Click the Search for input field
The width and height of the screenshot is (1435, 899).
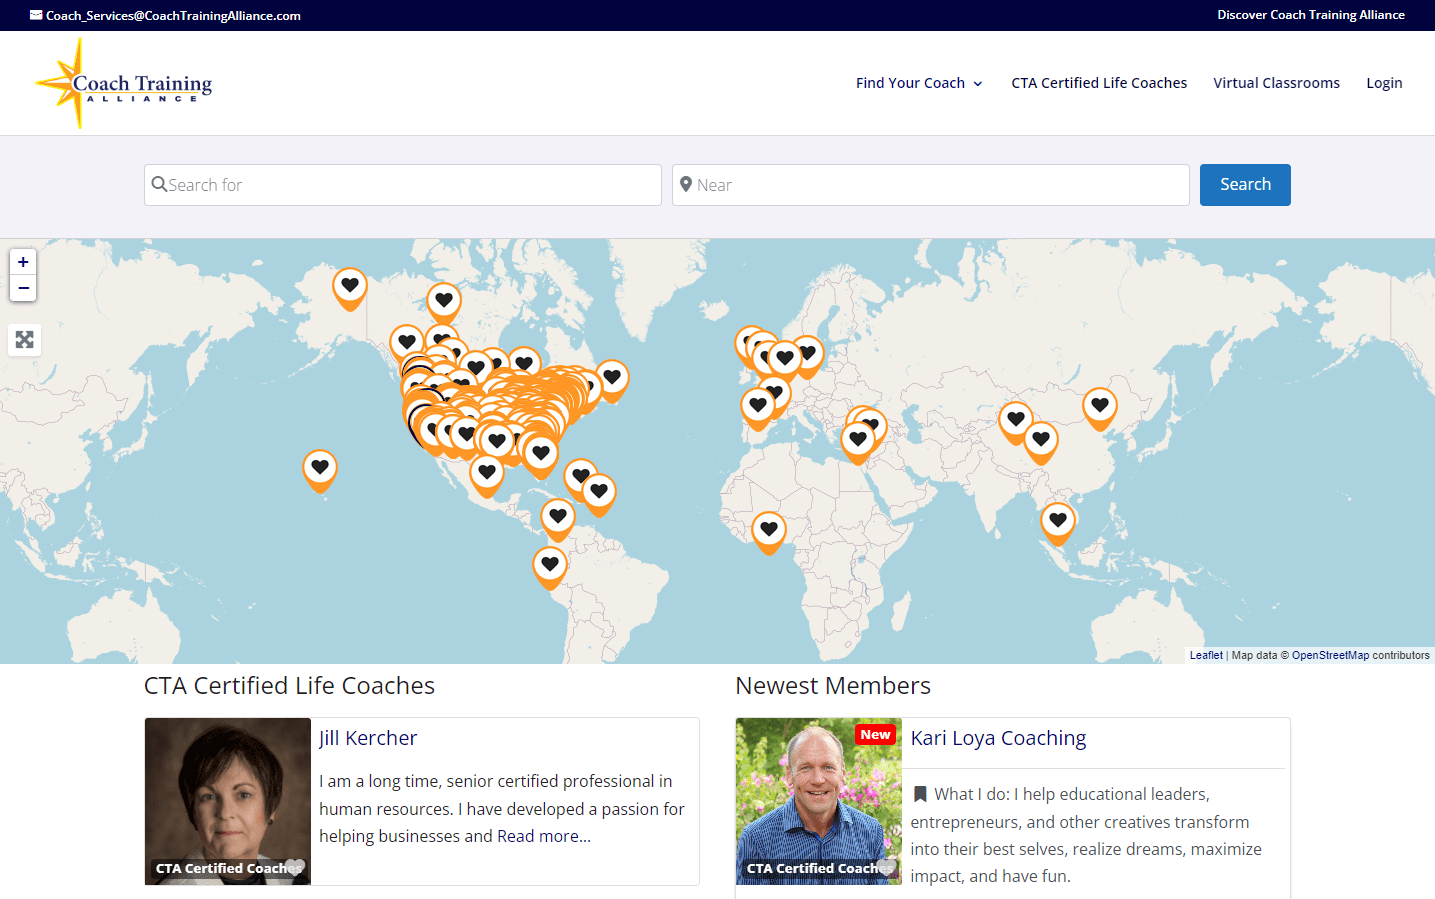[403, 185]
